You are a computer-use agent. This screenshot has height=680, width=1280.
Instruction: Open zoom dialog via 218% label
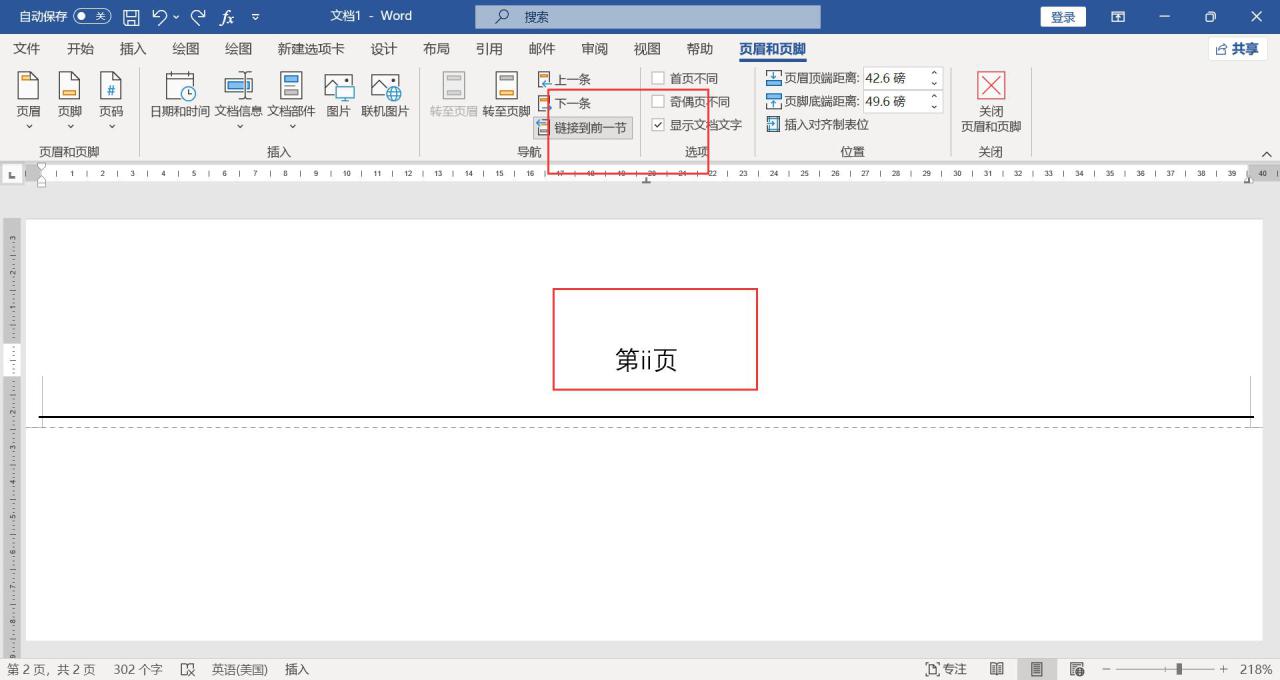click(x=1256, y=669)
